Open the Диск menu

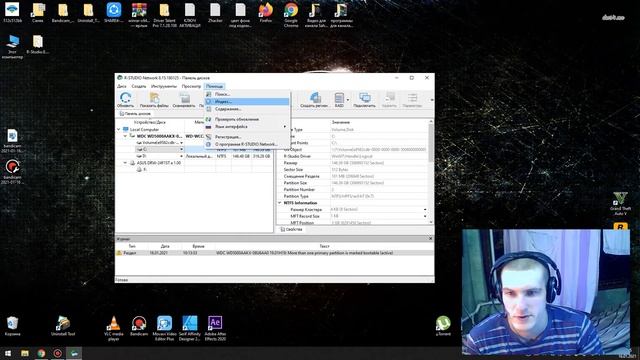[122, 86]
